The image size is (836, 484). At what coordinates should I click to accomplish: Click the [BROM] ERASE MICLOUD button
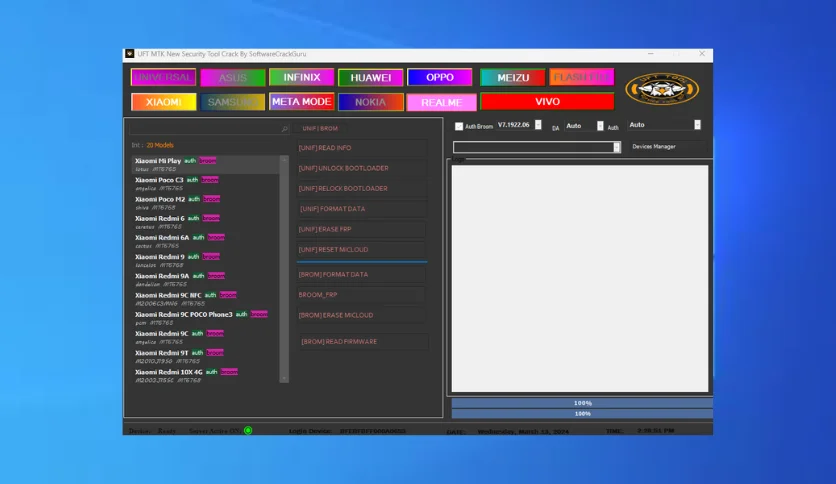coord(362,315)
